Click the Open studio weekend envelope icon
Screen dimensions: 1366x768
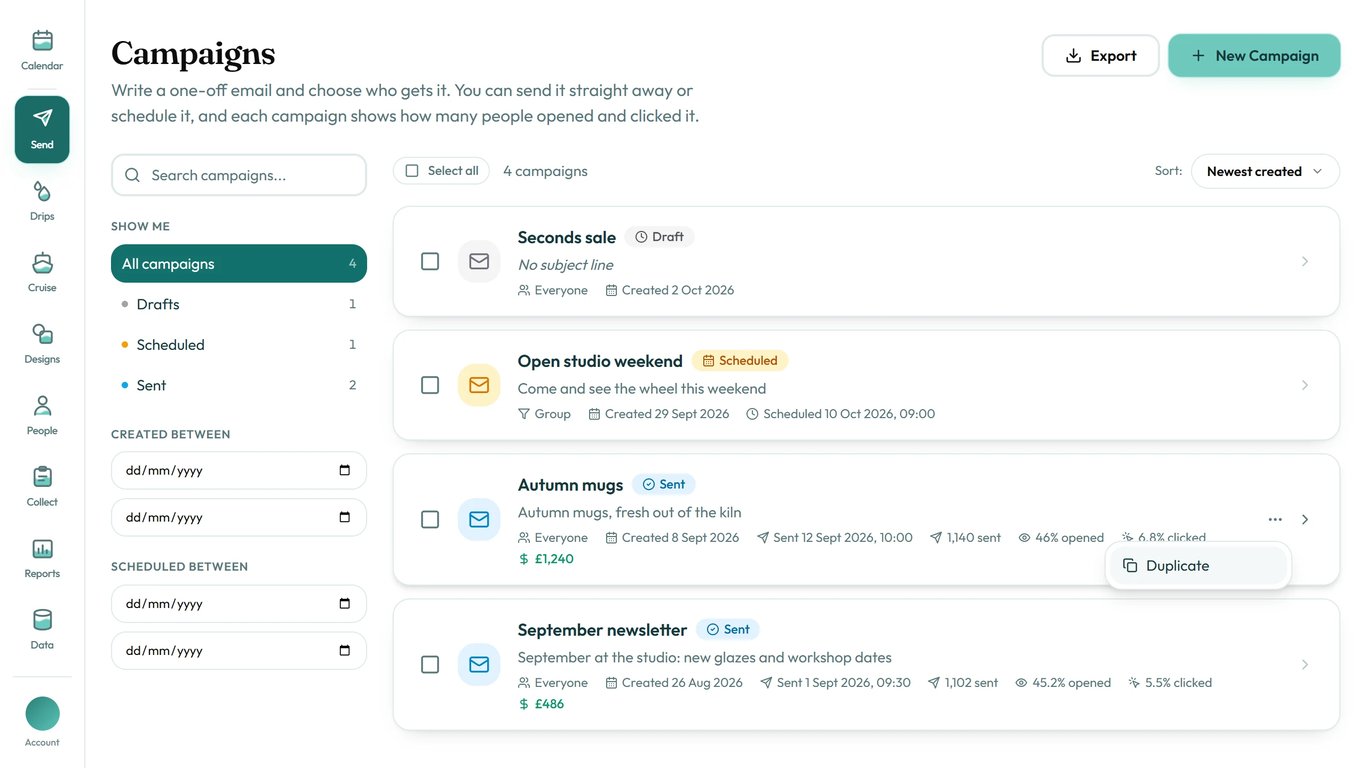click(479, 385)
